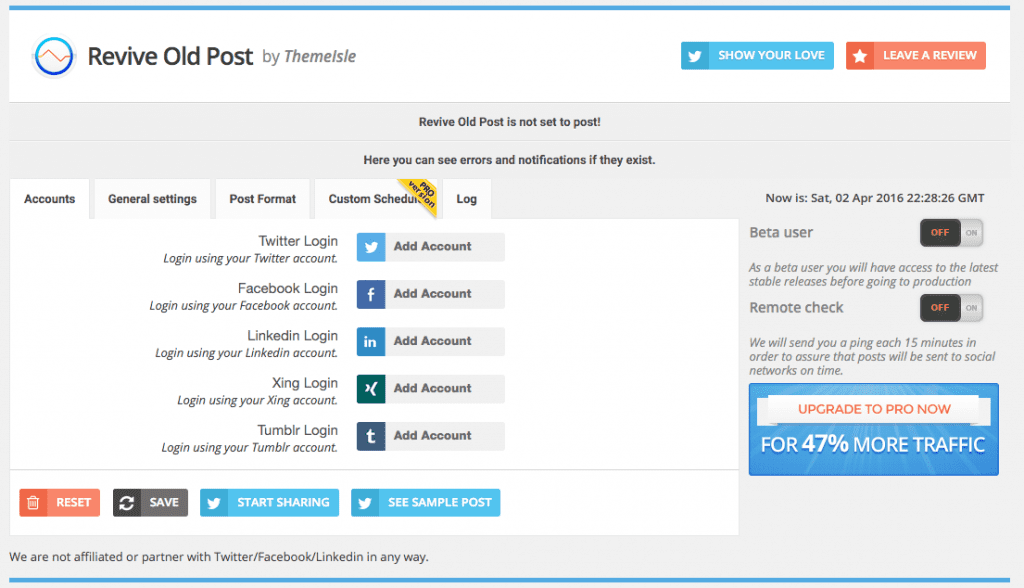Toggle the Beta user switch
The width and height of the screenshot is (1024, 588).
click(x=952, y=233)
